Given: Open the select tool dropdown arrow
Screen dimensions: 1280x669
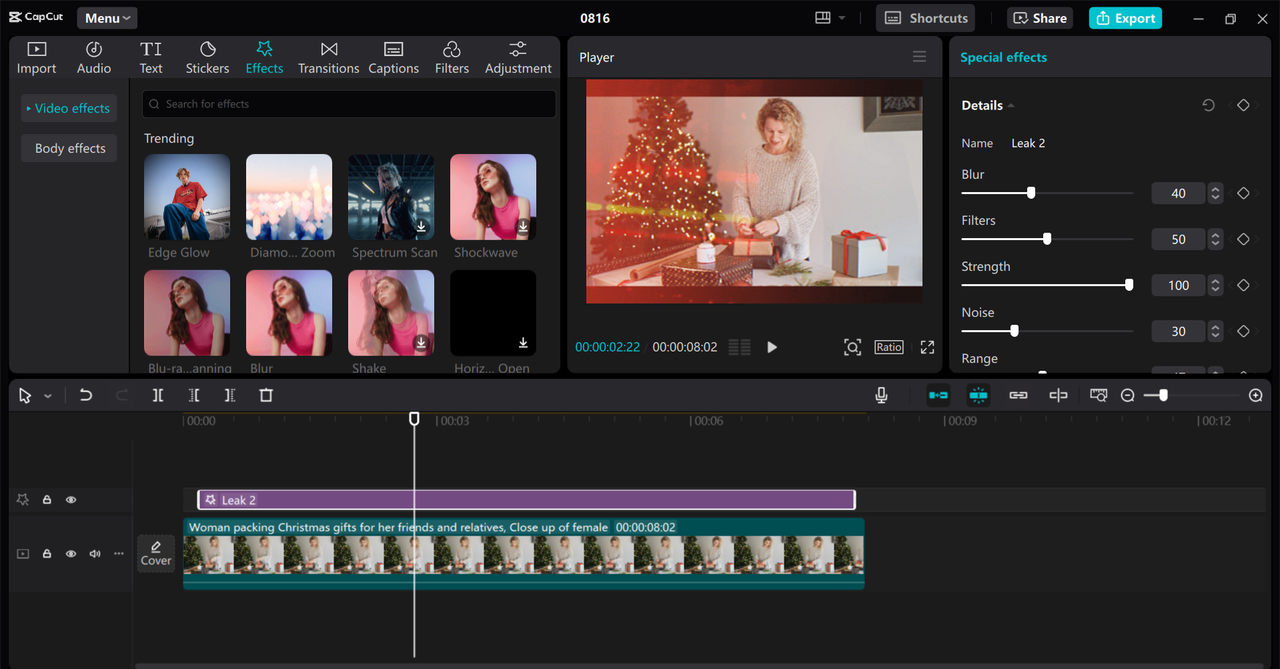Looking at the screenshot, I should (x=47, y=396).
